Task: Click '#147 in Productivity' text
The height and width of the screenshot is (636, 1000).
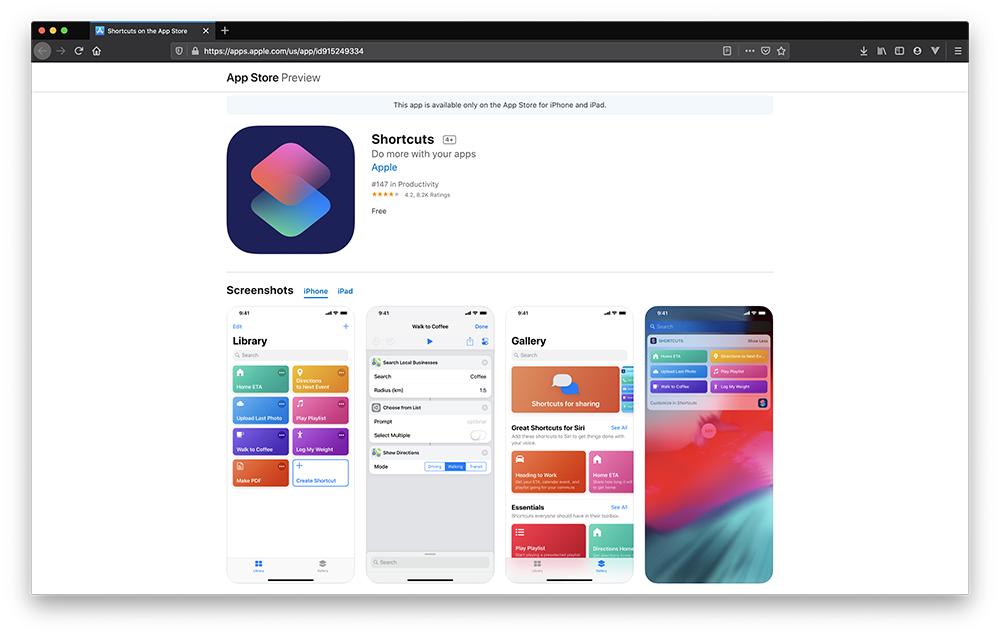Action: pyautogui.click(x=405, y=184)
